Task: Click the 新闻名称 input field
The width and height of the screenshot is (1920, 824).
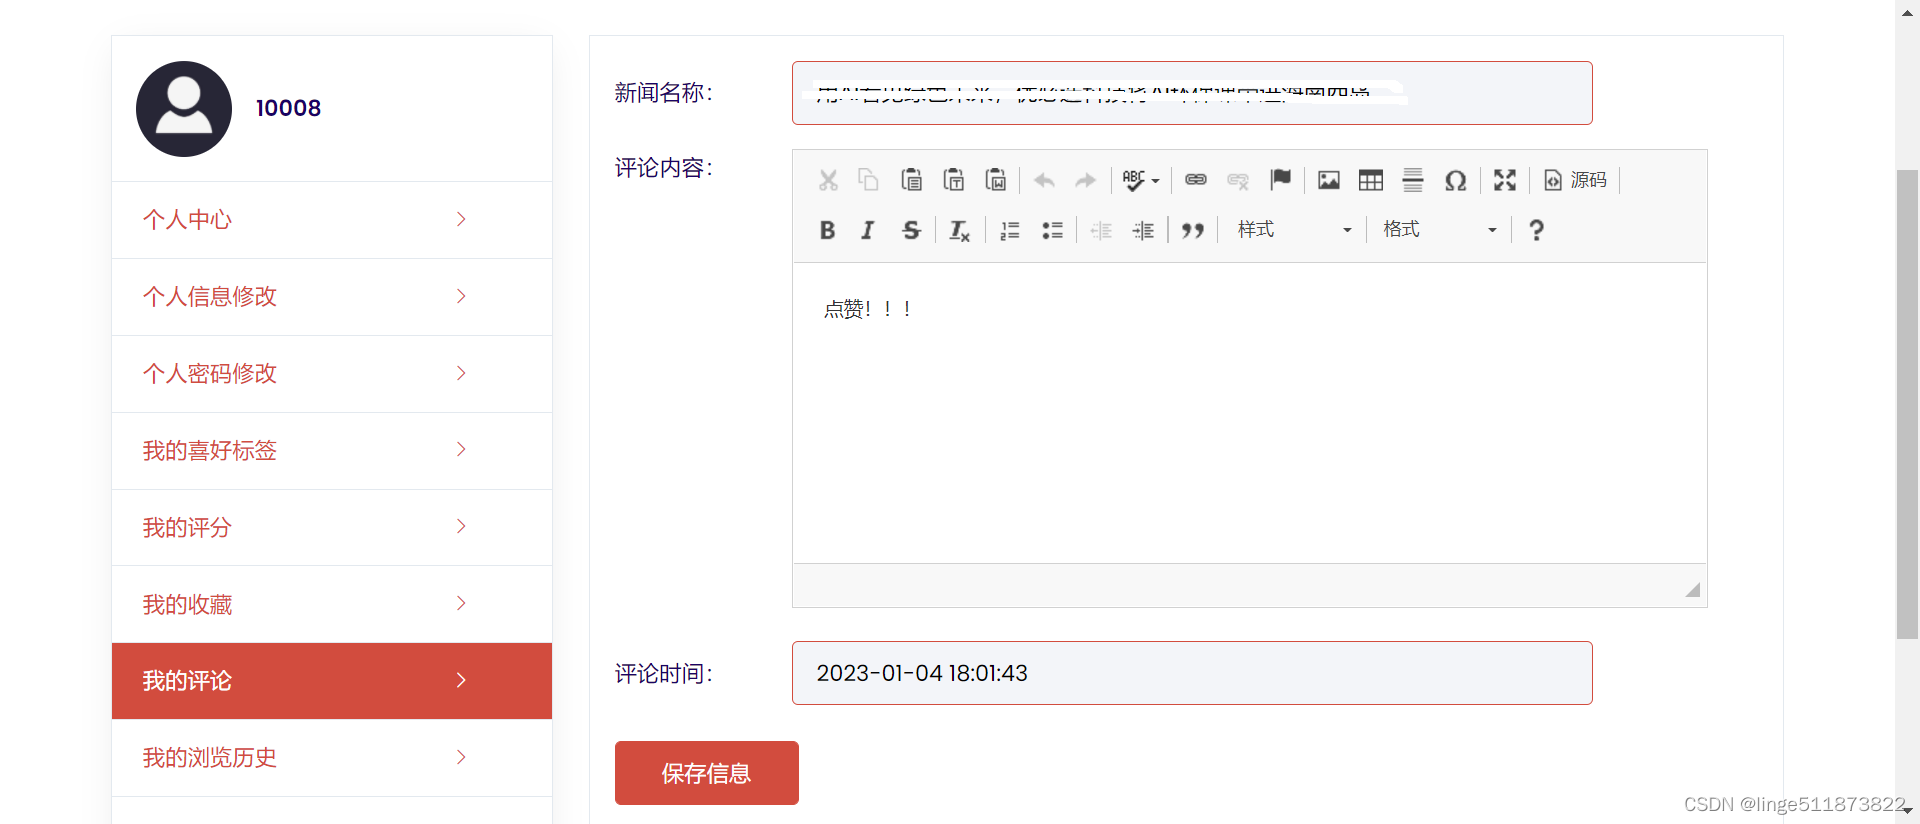Action: 1192,93
